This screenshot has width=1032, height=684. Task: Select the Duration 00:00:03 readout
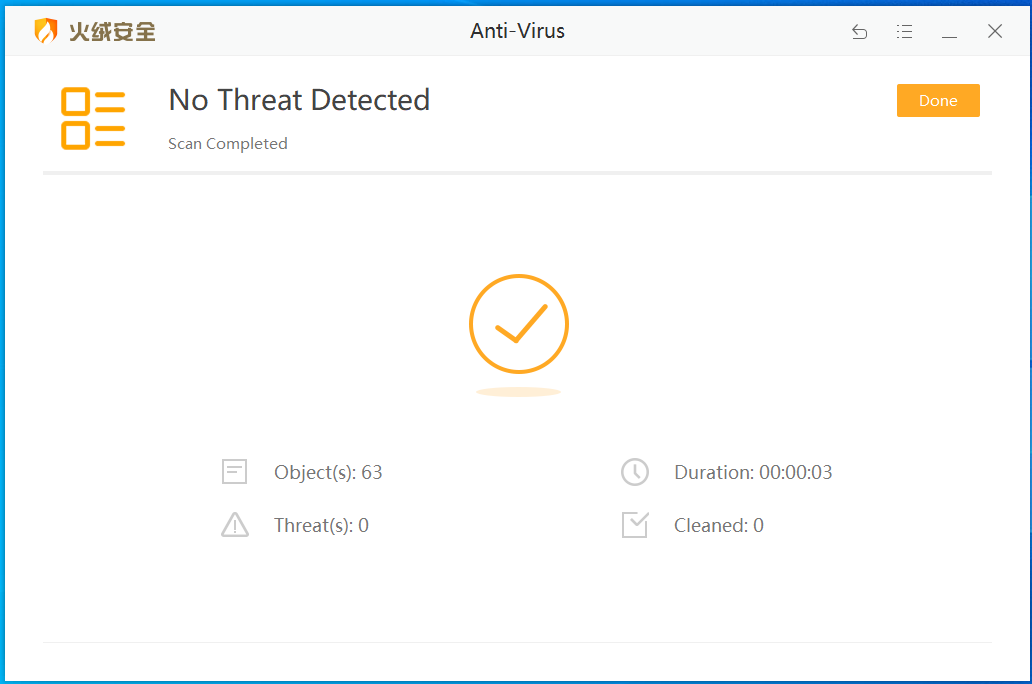coord(753,472)
